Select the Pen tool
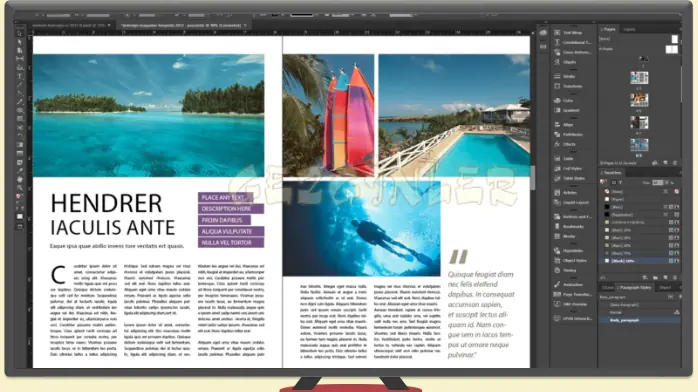 [20, 93]
